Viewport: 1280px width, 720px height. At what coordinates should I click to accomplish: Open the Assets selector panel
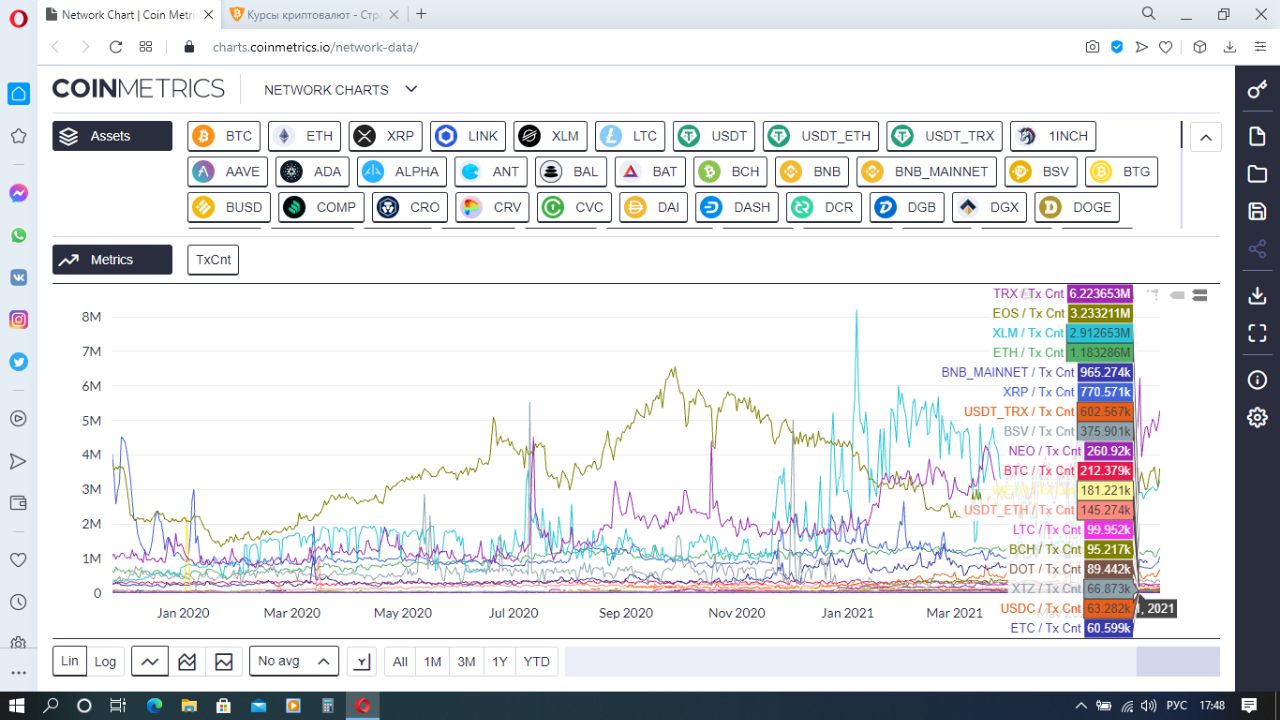(x=112, y=136)
